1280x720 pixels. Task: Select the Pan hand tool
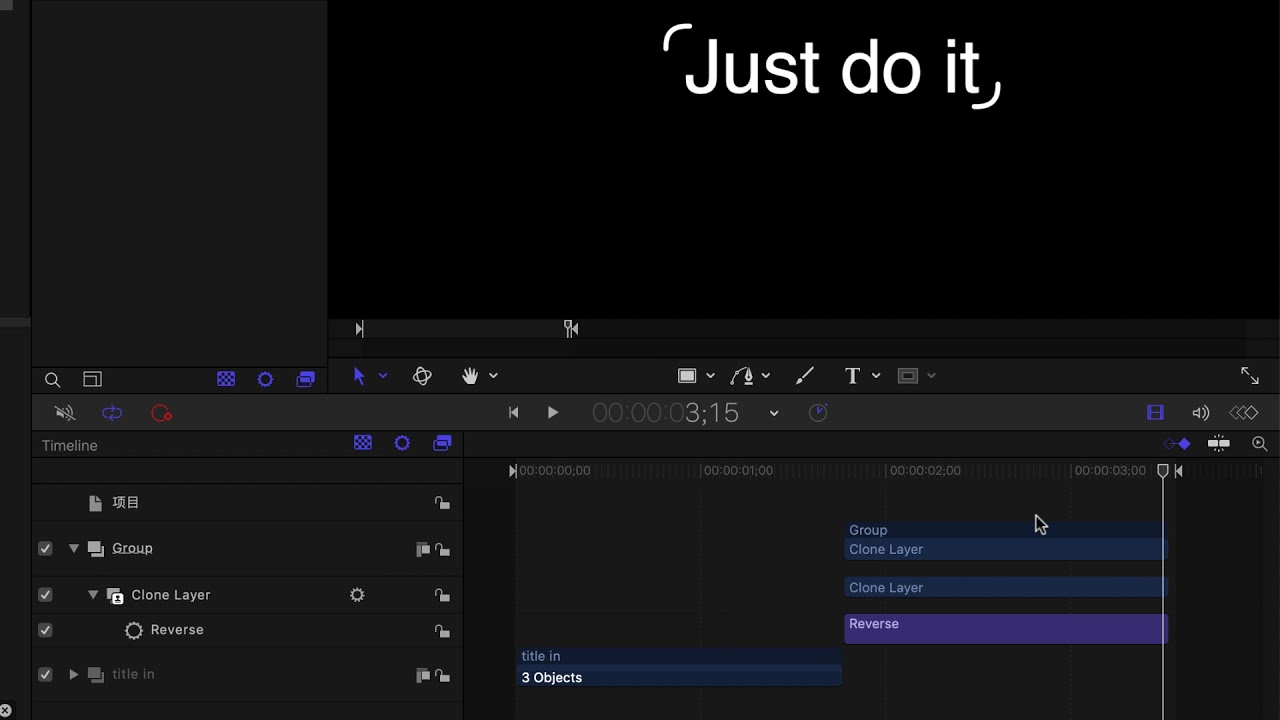click(470, 376)
